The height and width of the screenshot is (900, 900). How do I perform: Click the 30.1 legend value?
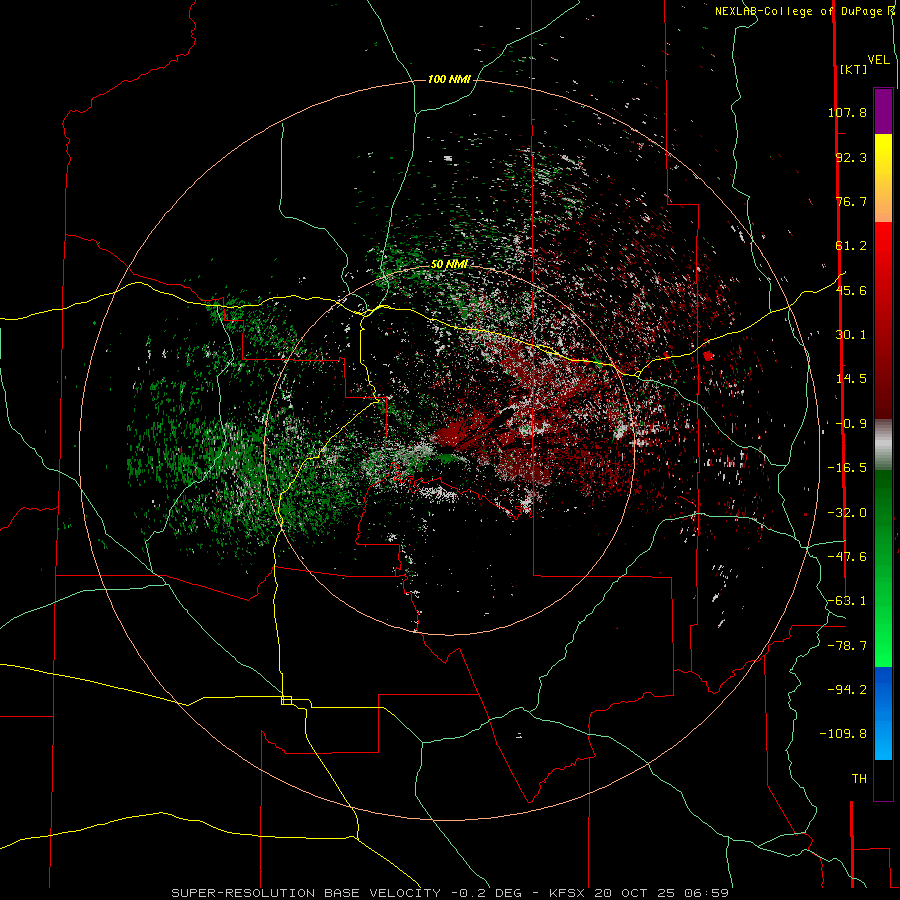pos(851,335)
